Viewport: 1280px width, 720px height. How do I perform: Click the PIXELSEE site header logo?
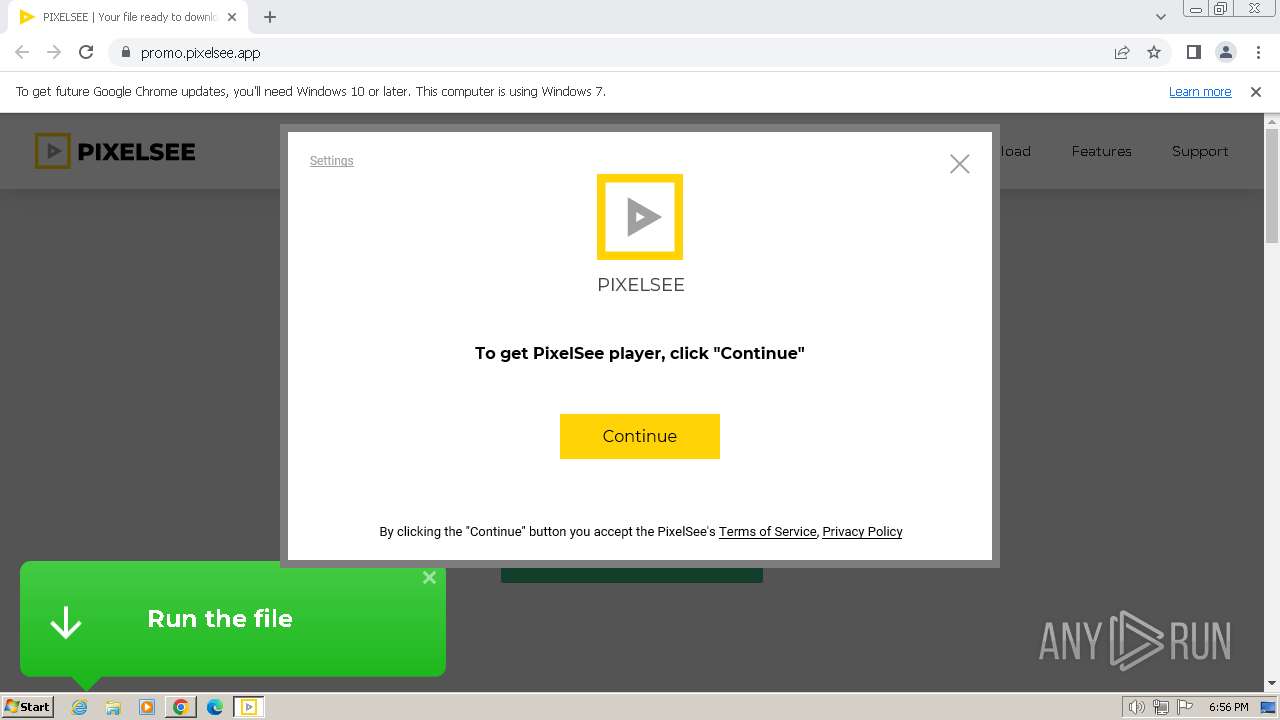click(115, 151)
